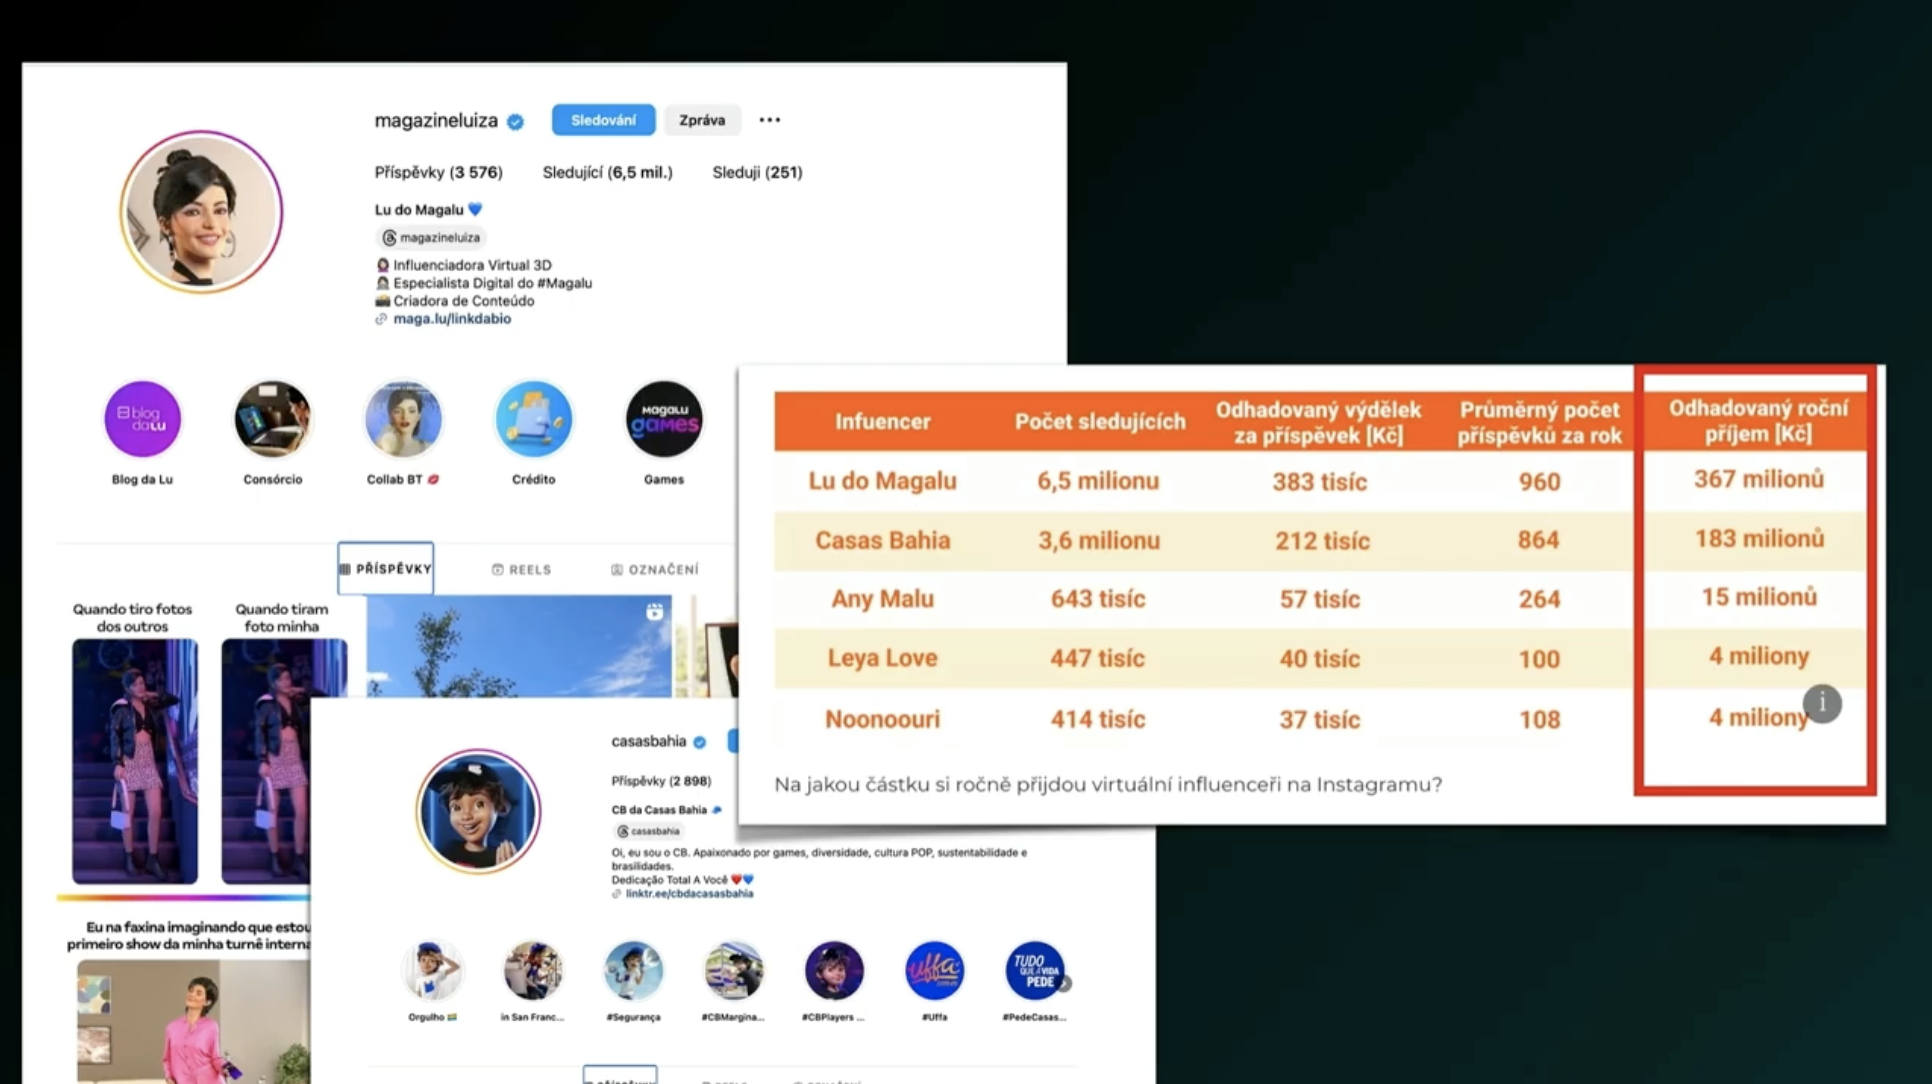Click the Zpráva message button
The width and height of the screenshot is (1932, 1084).
[x=702, y=120]
